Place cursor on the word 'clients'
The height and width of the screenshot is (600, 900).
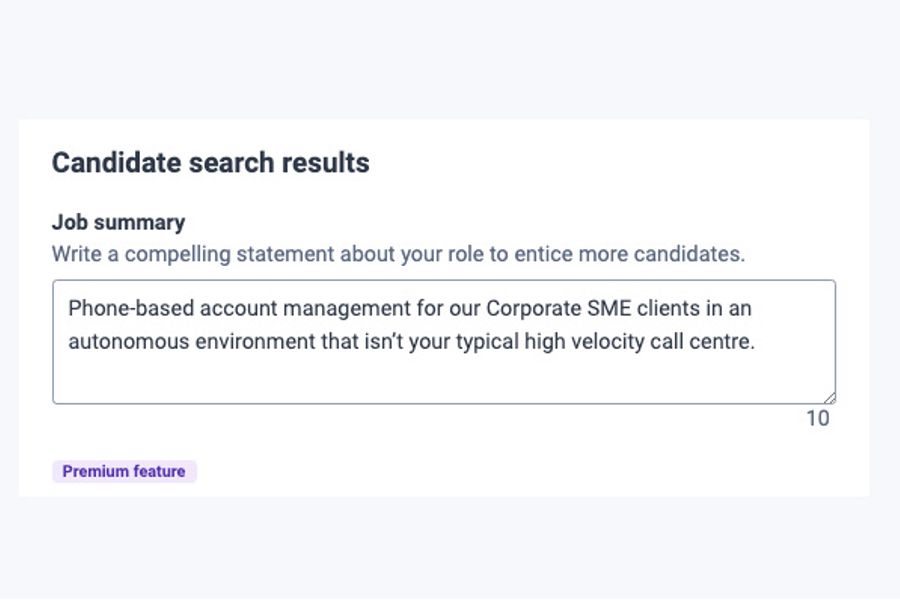[640, 308]
